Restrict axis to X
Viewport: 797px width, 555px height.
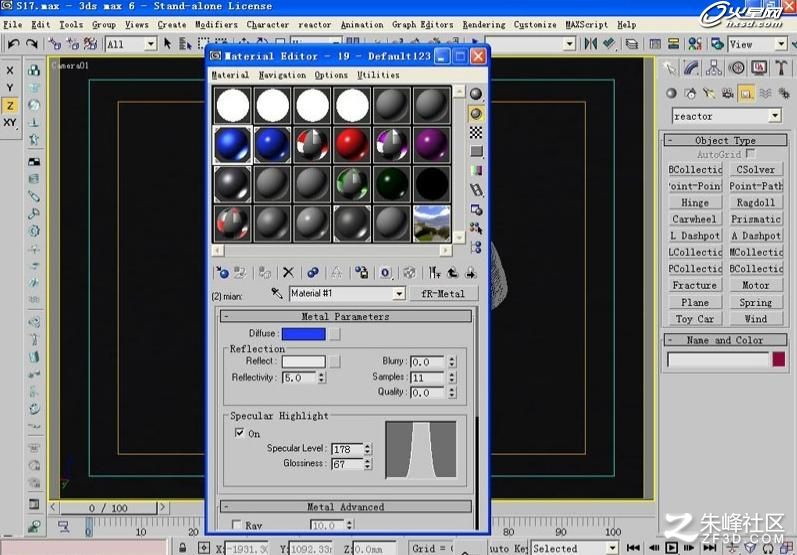pos(10,71)
